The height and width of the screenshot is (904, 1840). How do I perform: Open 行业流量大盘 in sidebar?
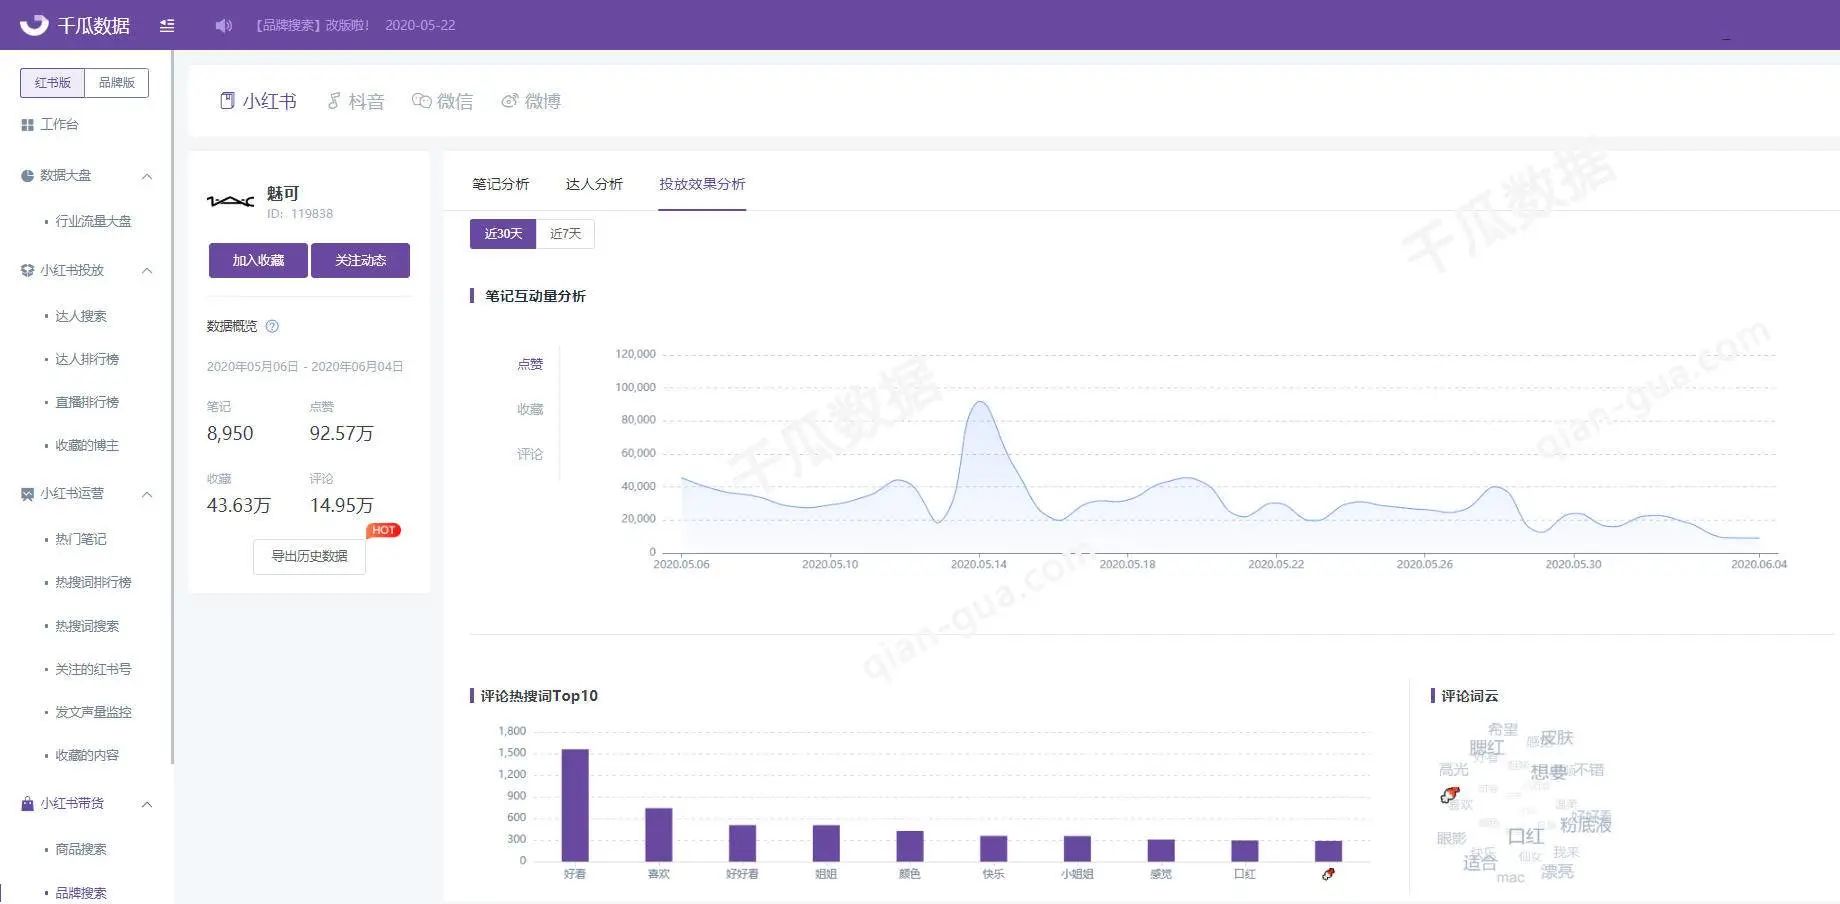click(93, 221)
